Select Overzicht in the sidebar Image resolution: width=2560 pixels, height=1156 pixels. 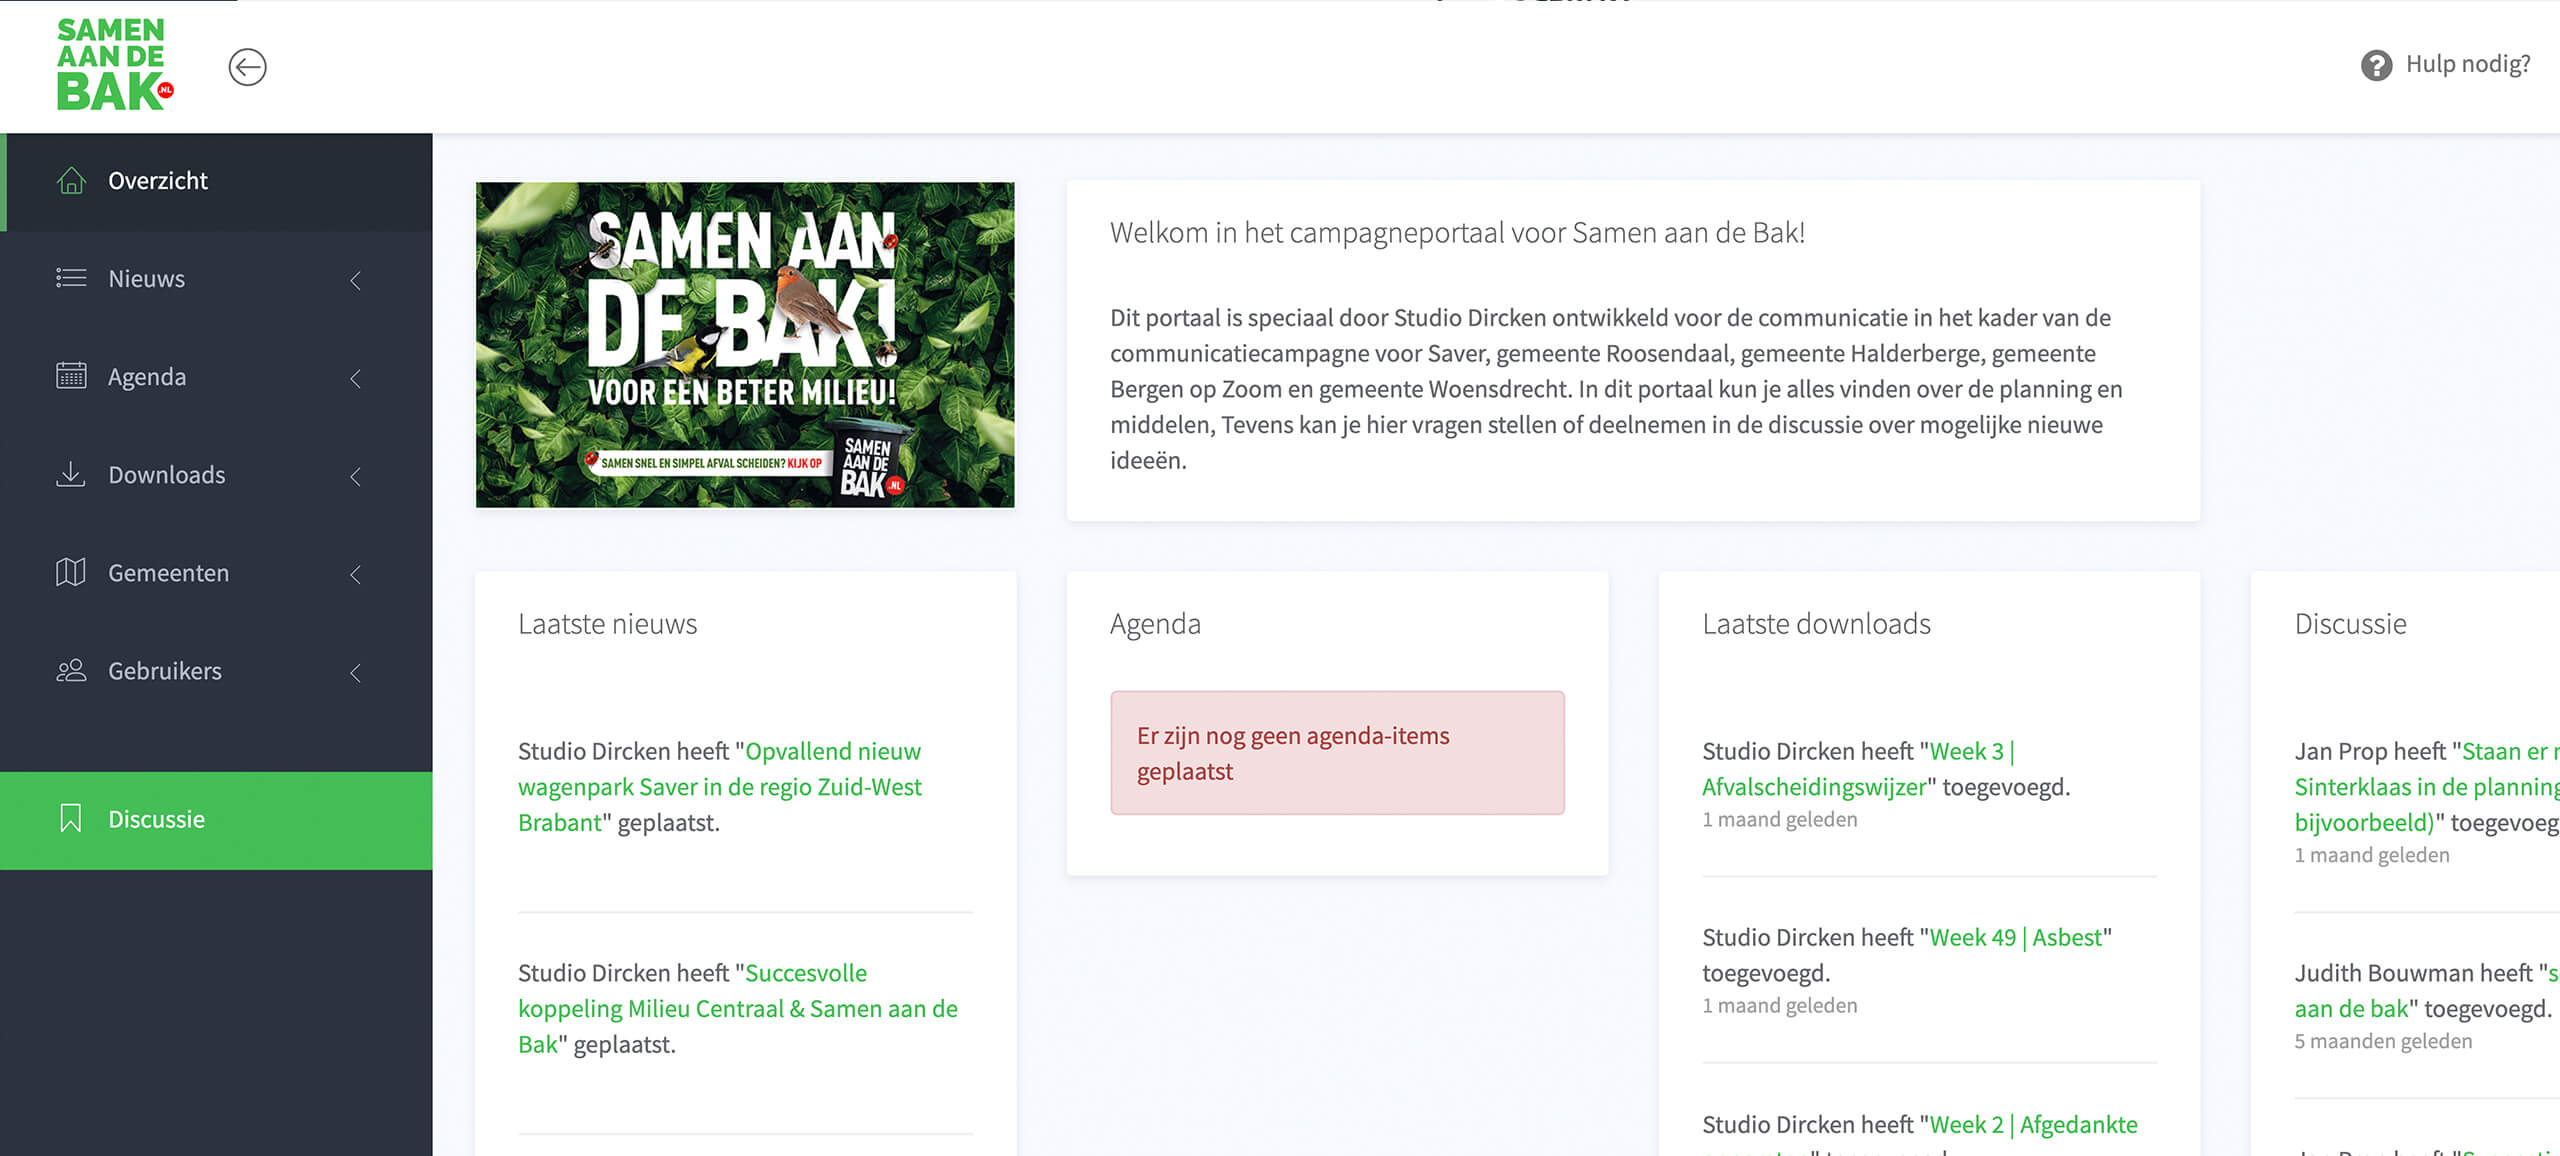pyautogui.click(x=158, y=181)
